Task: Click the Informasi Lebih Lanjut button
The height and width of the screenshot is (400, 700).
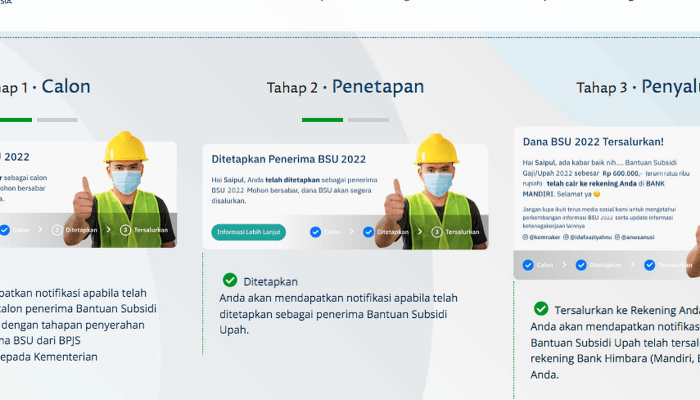Action: (249, 232)
